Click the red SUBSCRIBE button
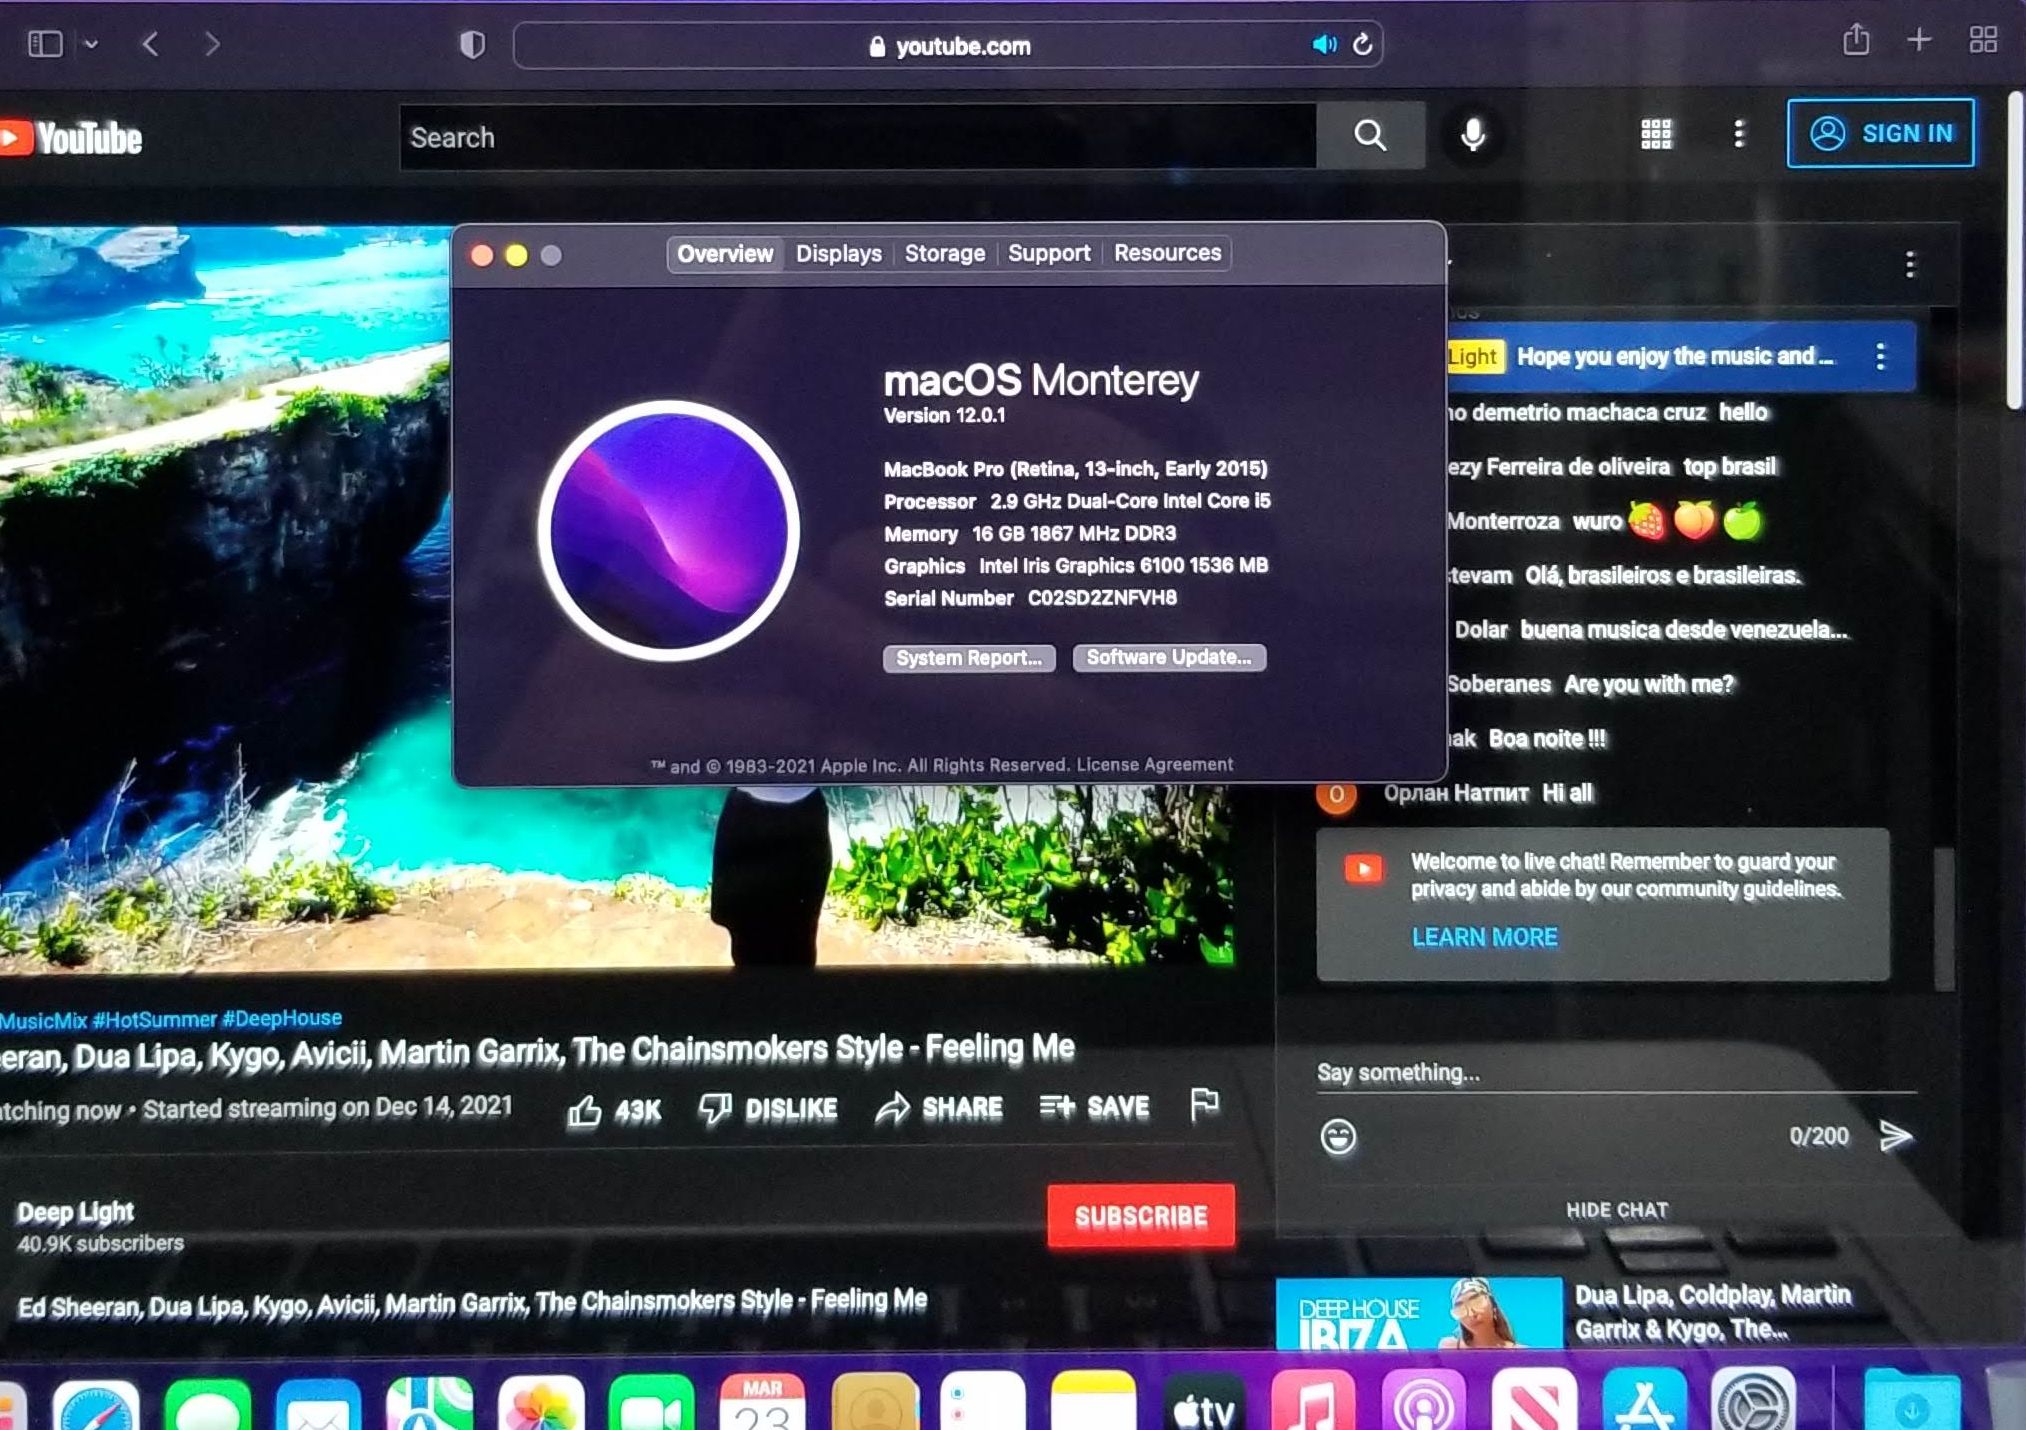The height and width of the screenshot is (1430, 2026). coord(1141,1216)
